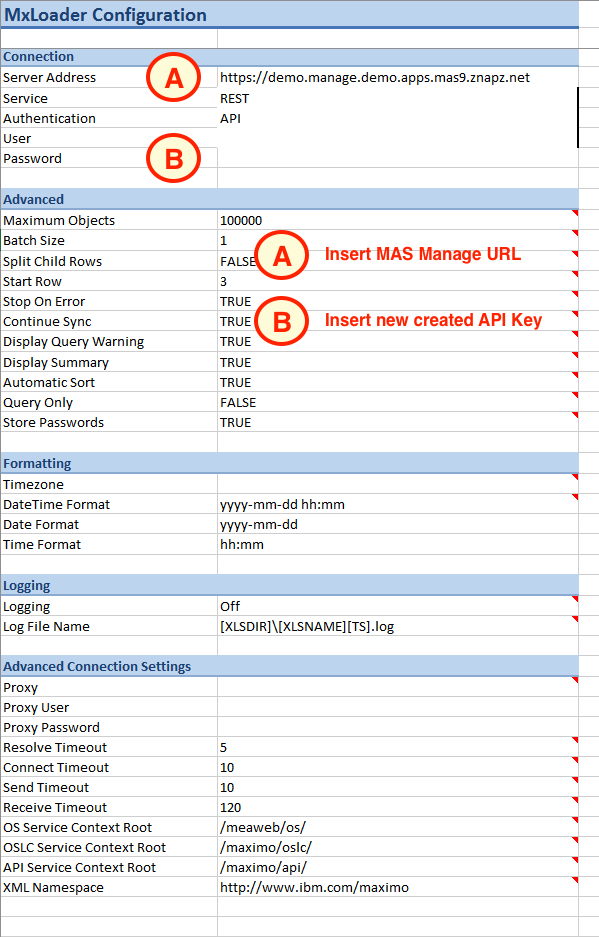Select the Store Passwords TRUE value
This screenshot has height=937, width=599.
[x=398, y=422]
